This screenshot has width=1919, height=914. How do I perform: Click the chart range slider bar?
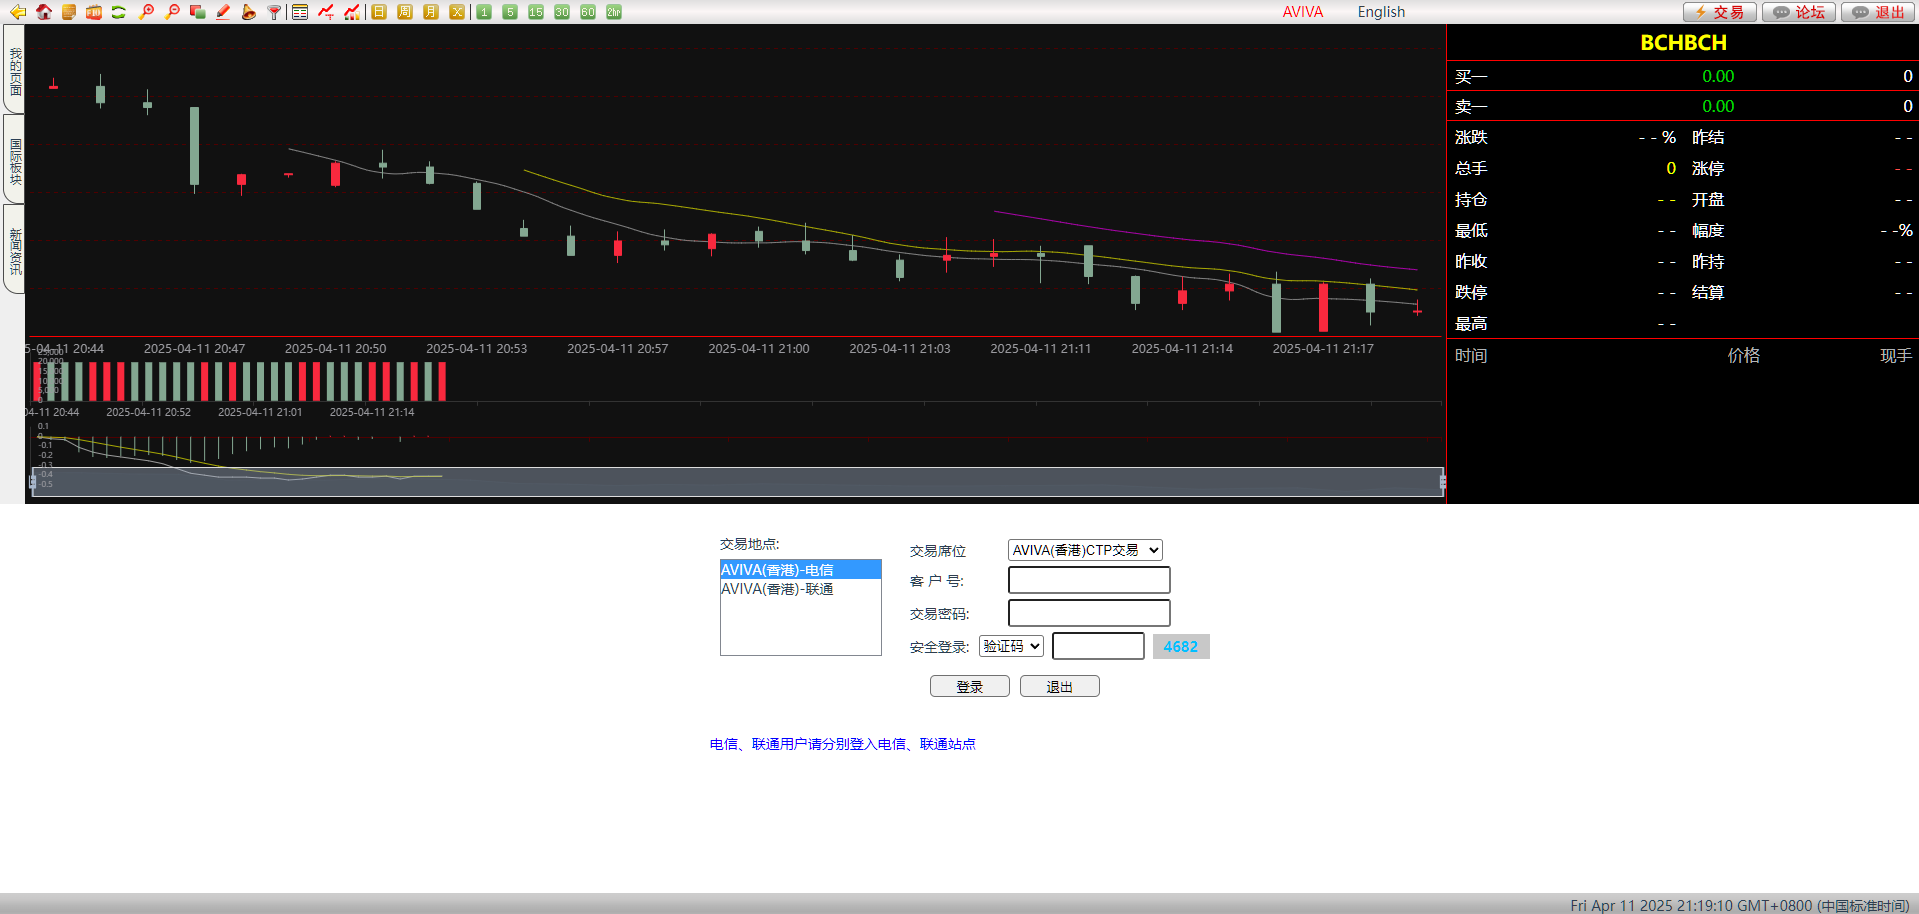point(737,482)
